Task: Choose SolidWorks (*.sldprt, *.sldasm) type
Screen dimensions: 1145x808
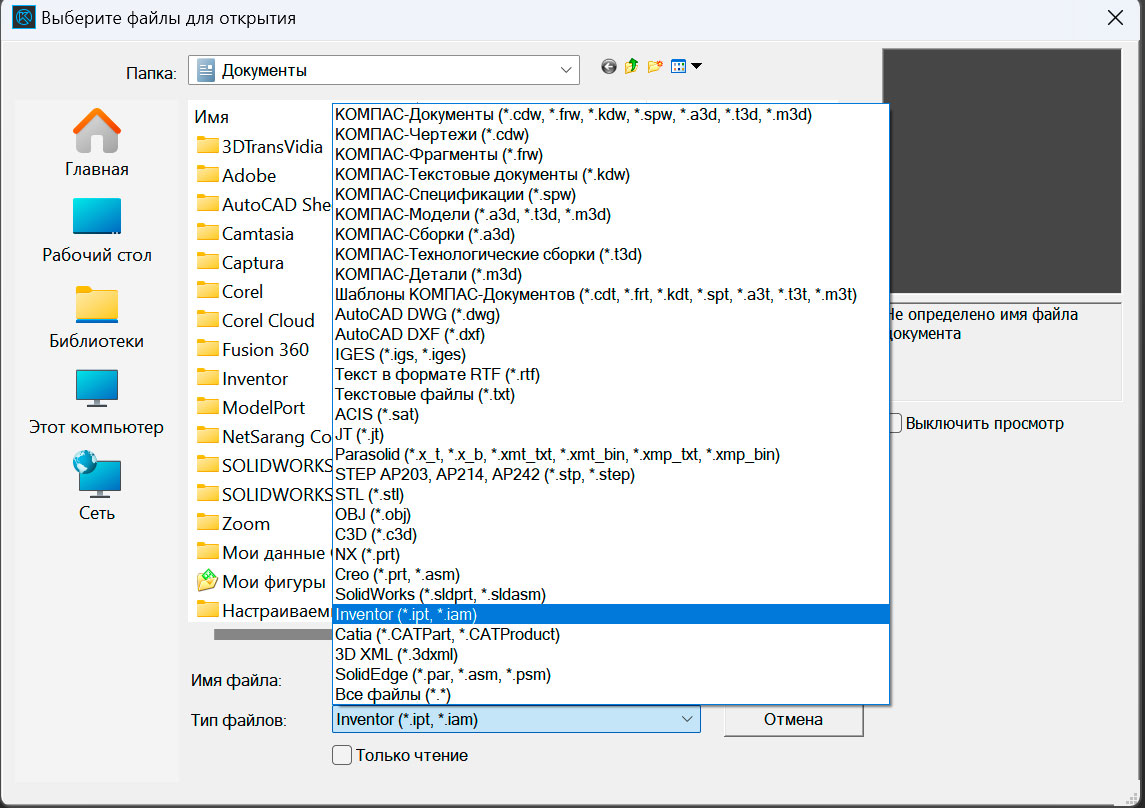Action: point(610,594)
